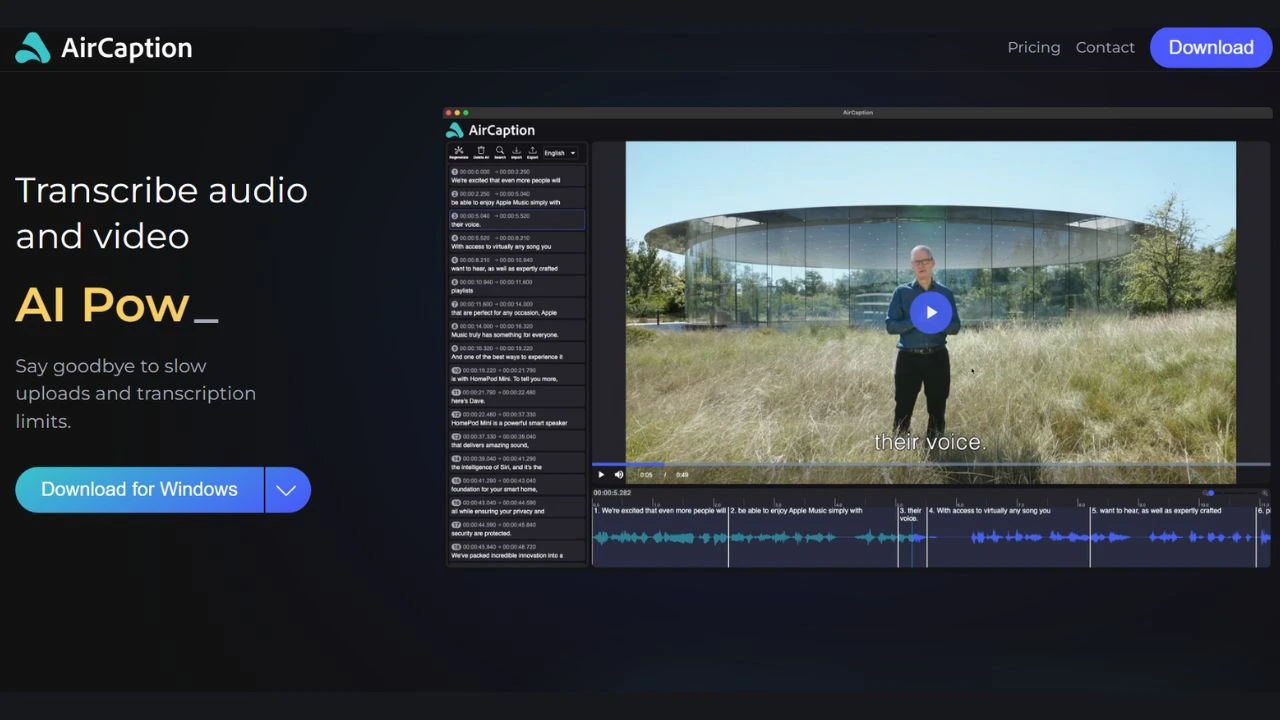Click the Delete All trash icon

pos(481,151)
